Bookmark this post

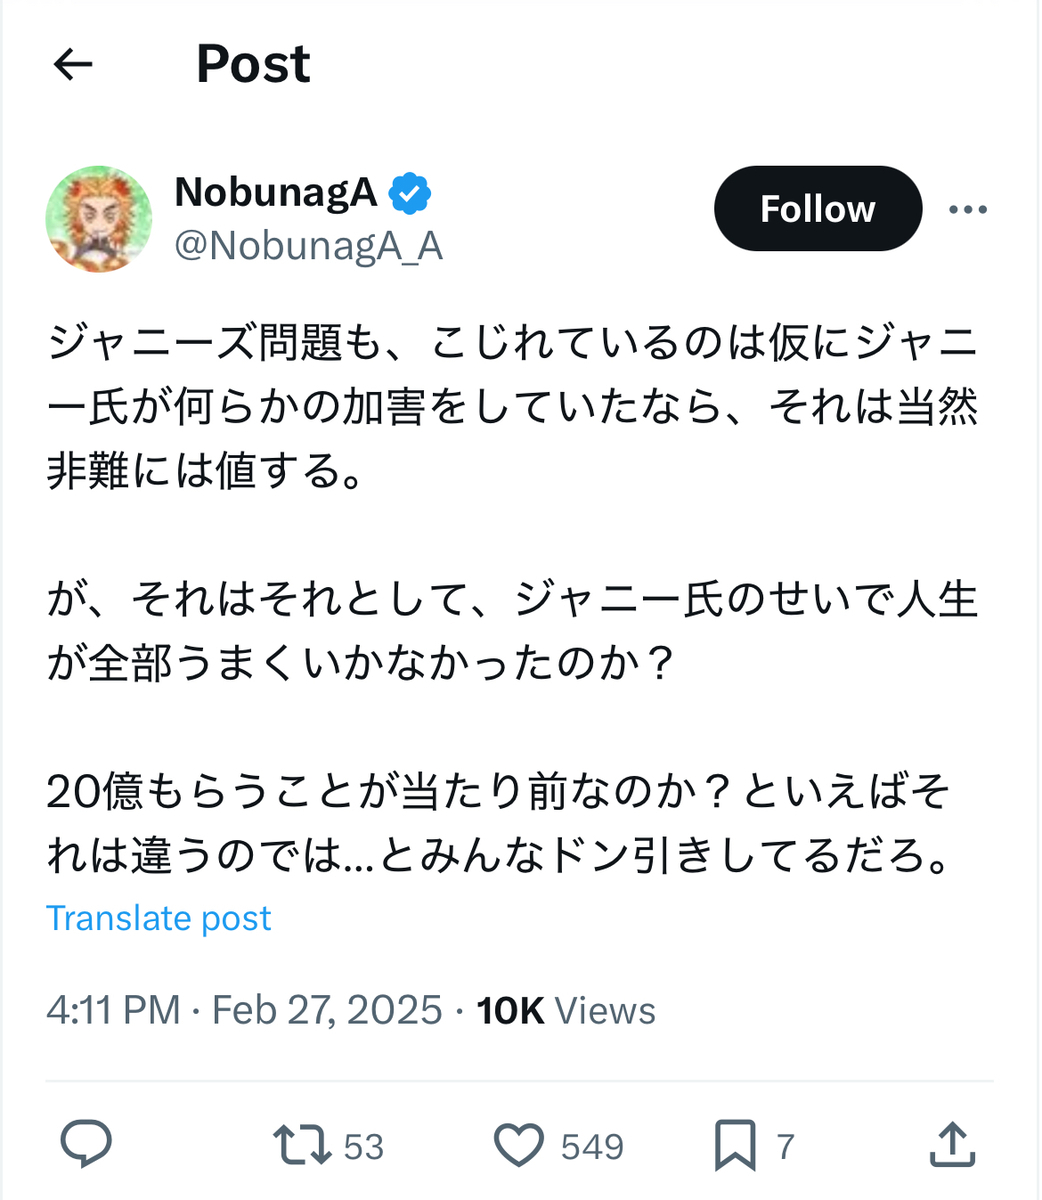(x=735, y=1146)
